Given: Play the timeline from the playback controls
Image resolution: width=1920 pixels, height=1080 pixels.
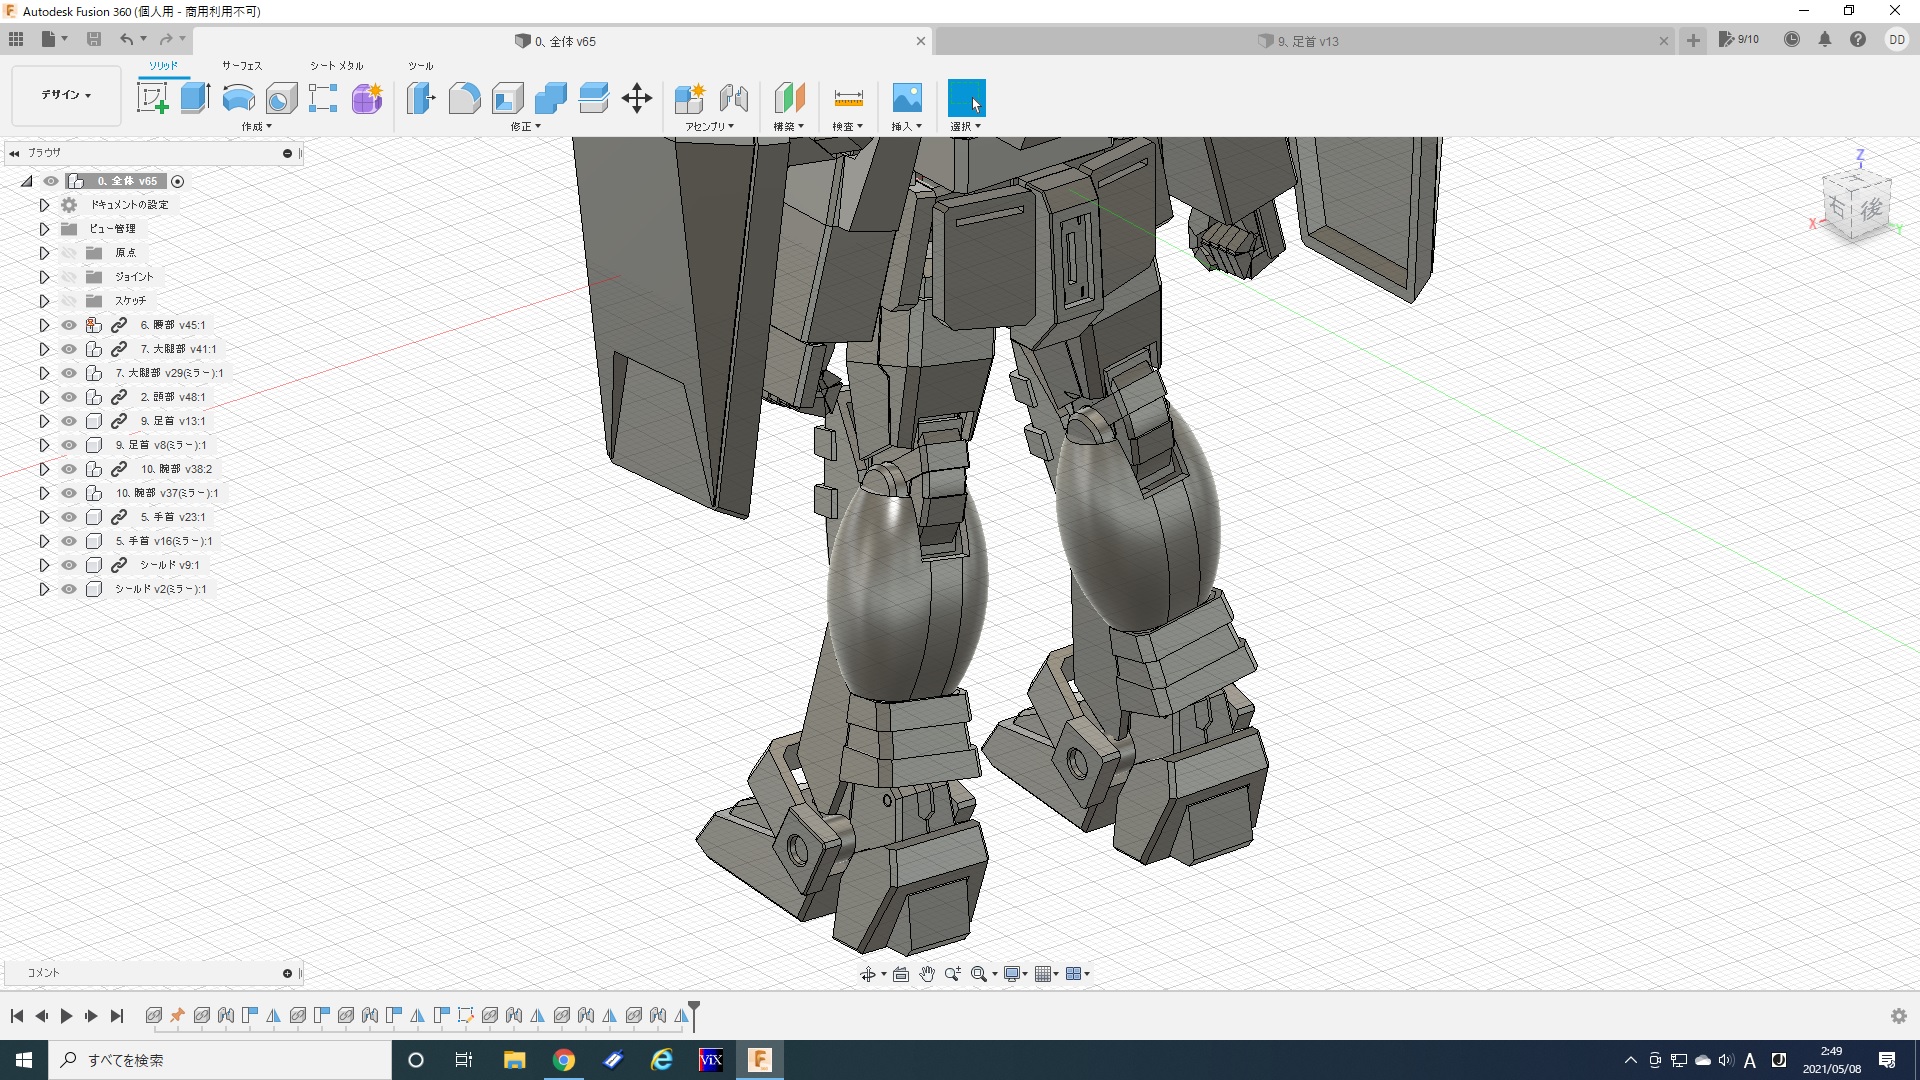Looking at the screenshot, I should coord(66,1016).
